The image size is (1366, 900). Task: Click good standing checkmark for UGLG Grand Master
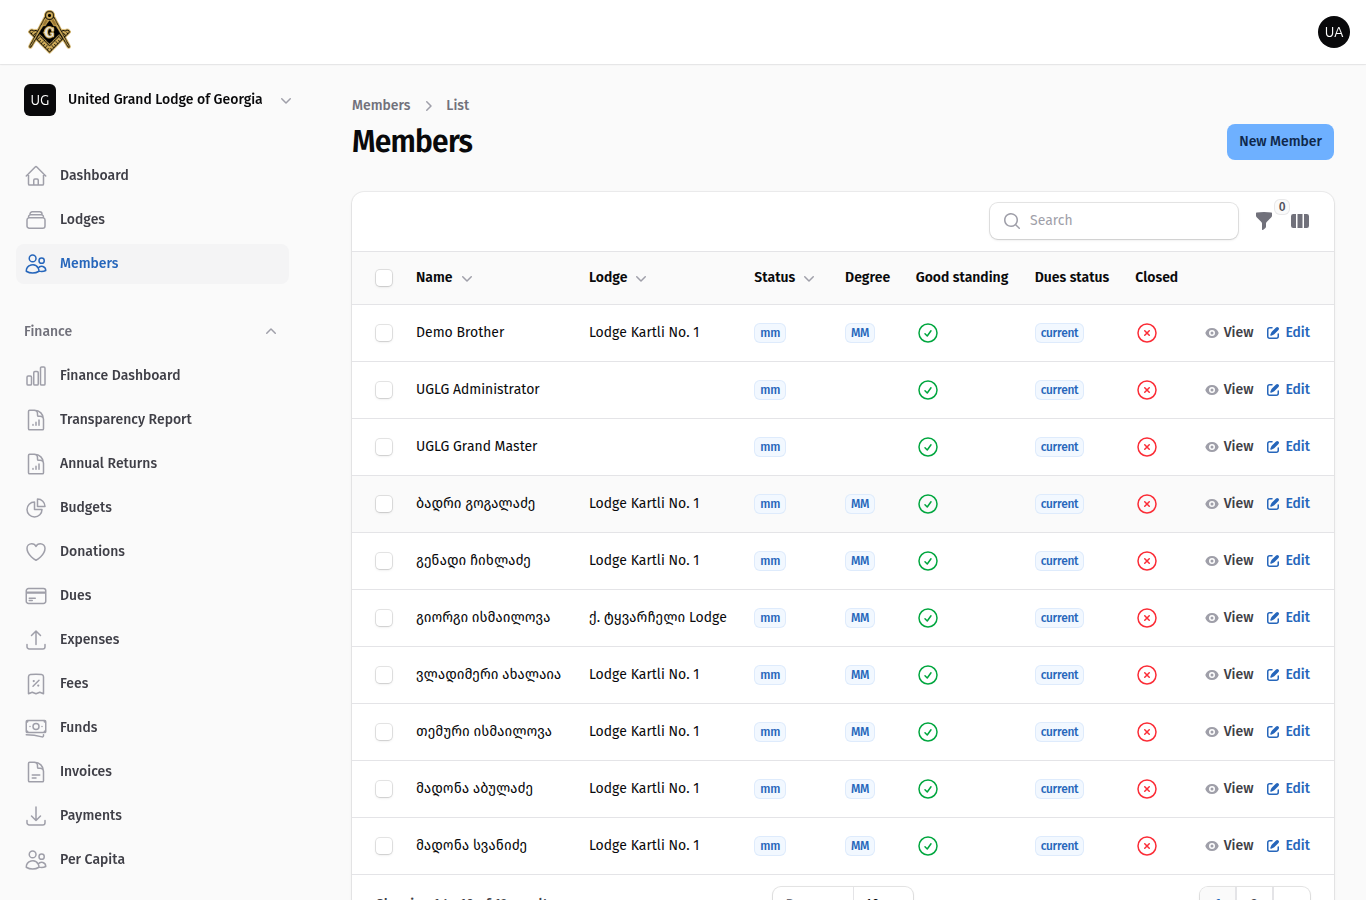(928, 447)
